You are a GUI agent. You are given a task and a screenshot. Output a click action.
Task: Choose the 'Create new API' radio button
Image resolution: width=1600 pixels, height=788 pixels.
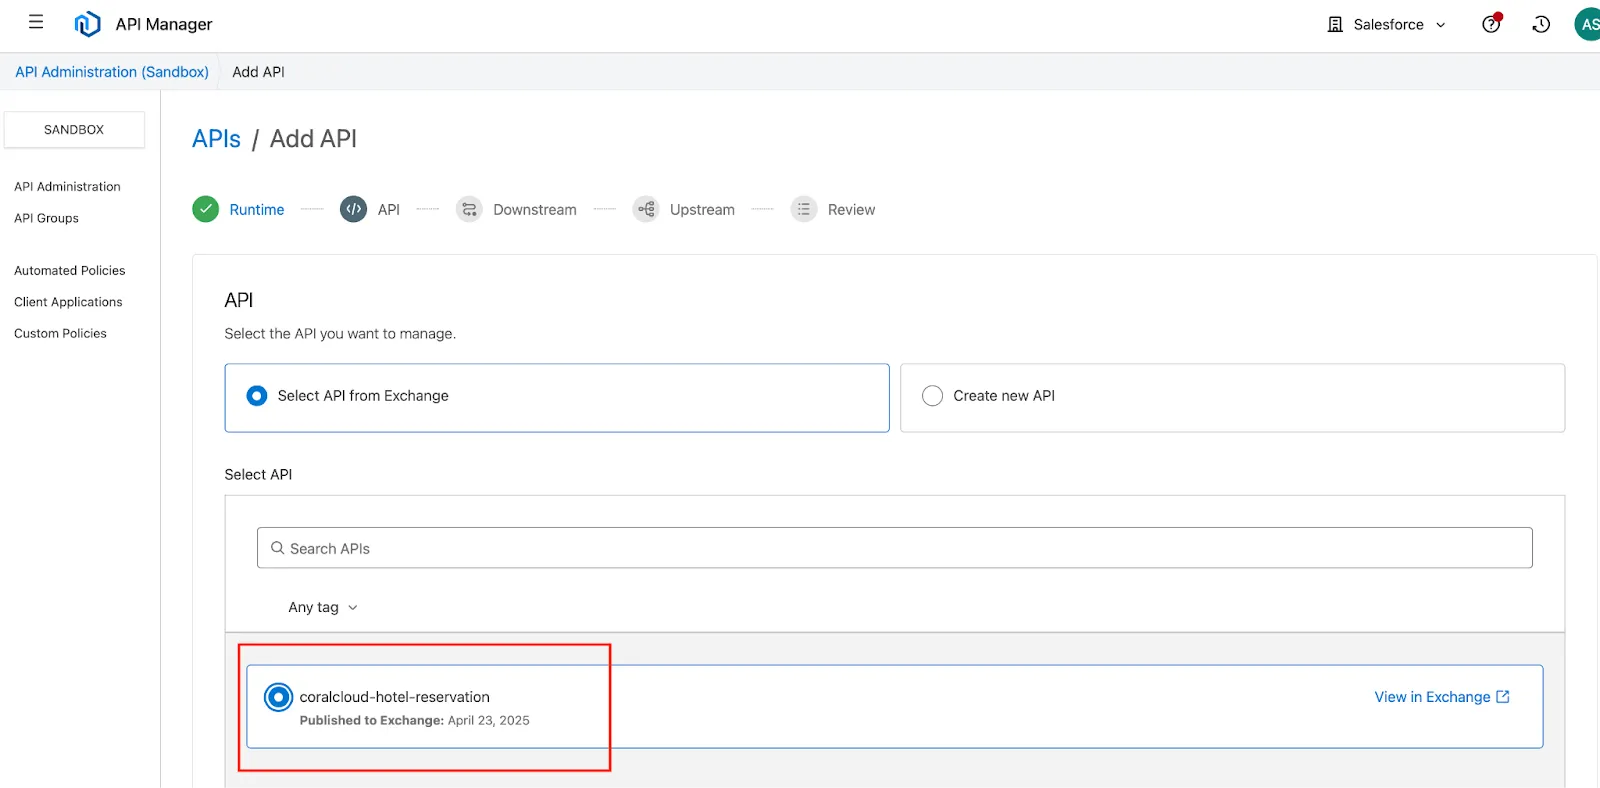tap(932, 396)
